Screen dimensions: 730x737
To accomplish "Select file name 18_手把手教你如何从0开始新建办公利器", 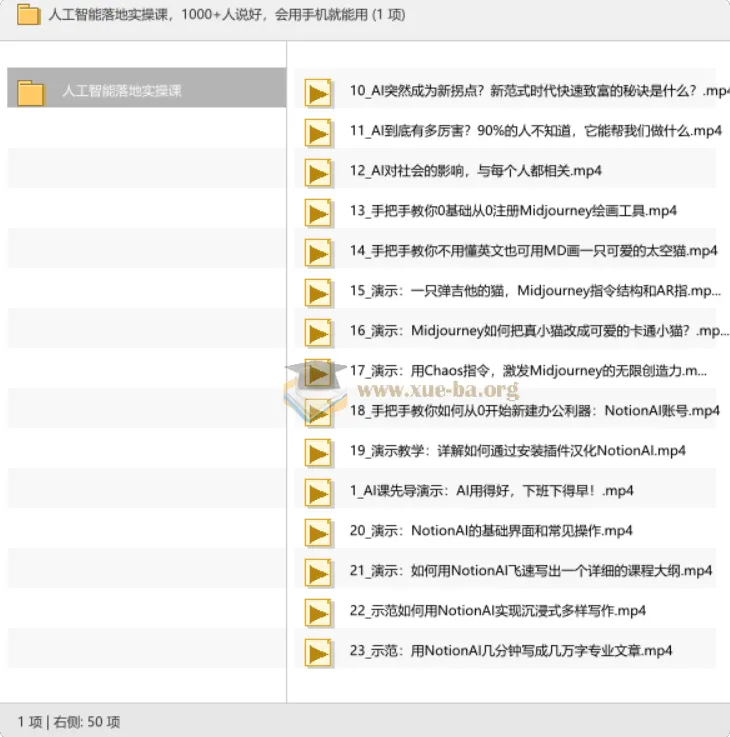I will tap(535, 410).
